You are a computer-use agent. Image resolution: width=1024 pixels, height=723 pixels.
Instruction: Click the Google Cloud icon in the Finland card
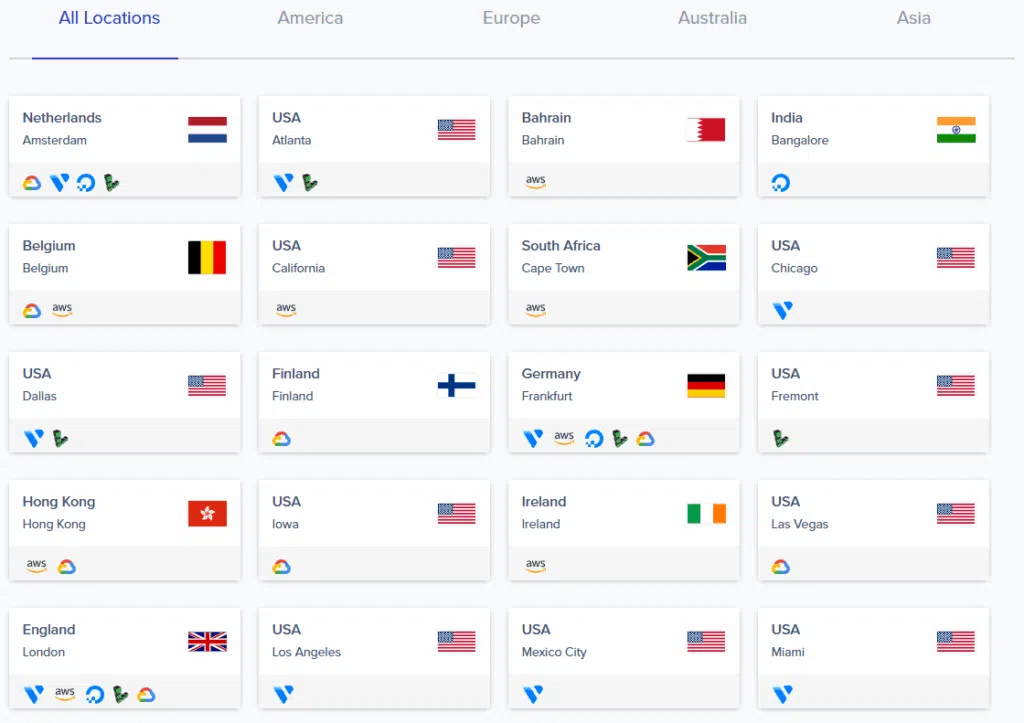[x=281, y=439]
